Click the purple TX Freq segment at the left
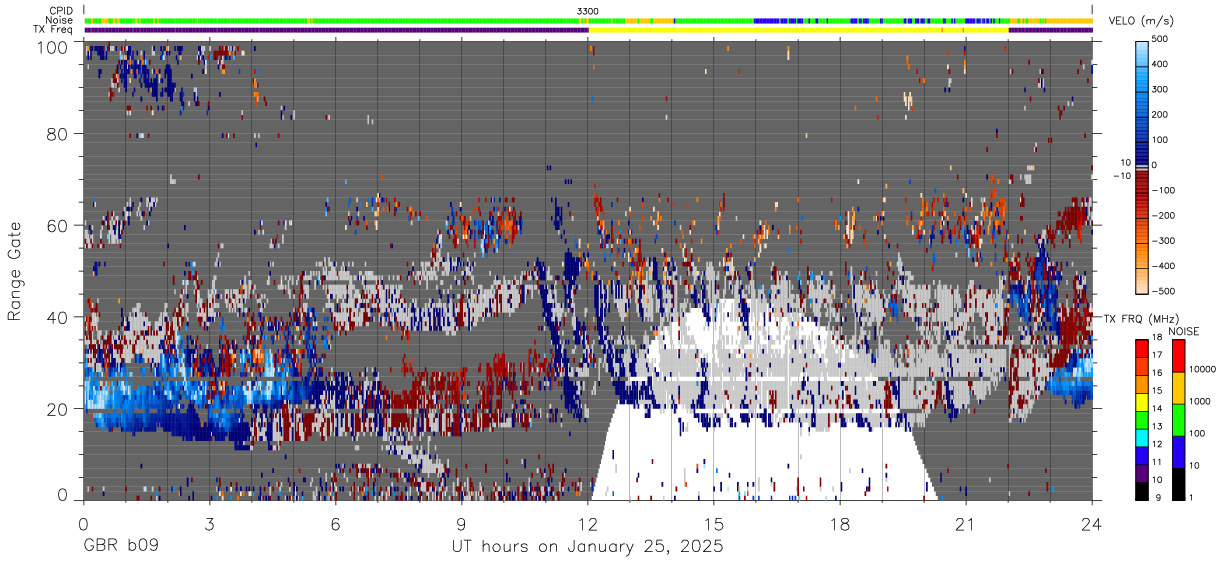Screen dimensions: 1228x567 [x=336, y=30]
